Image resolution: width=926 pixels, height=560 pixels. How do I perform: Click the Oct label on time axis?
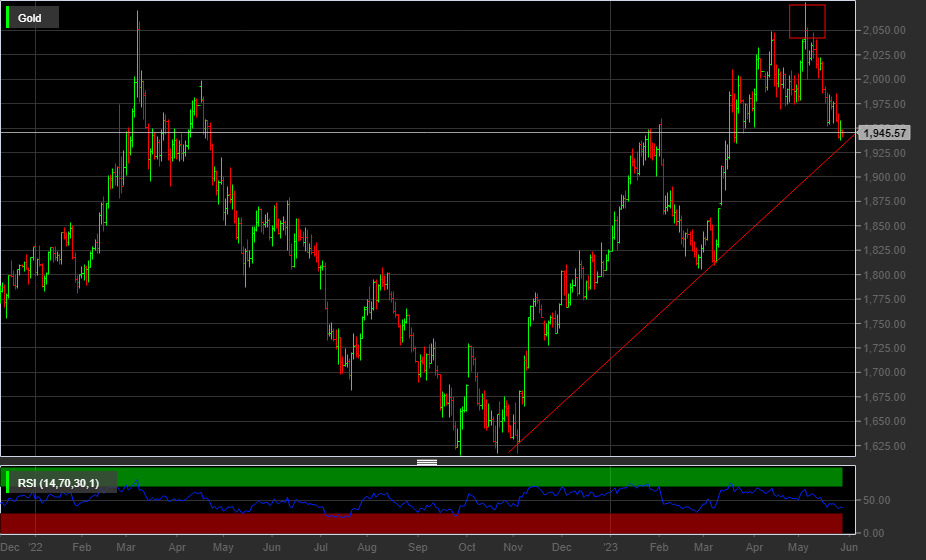[467, 548]
